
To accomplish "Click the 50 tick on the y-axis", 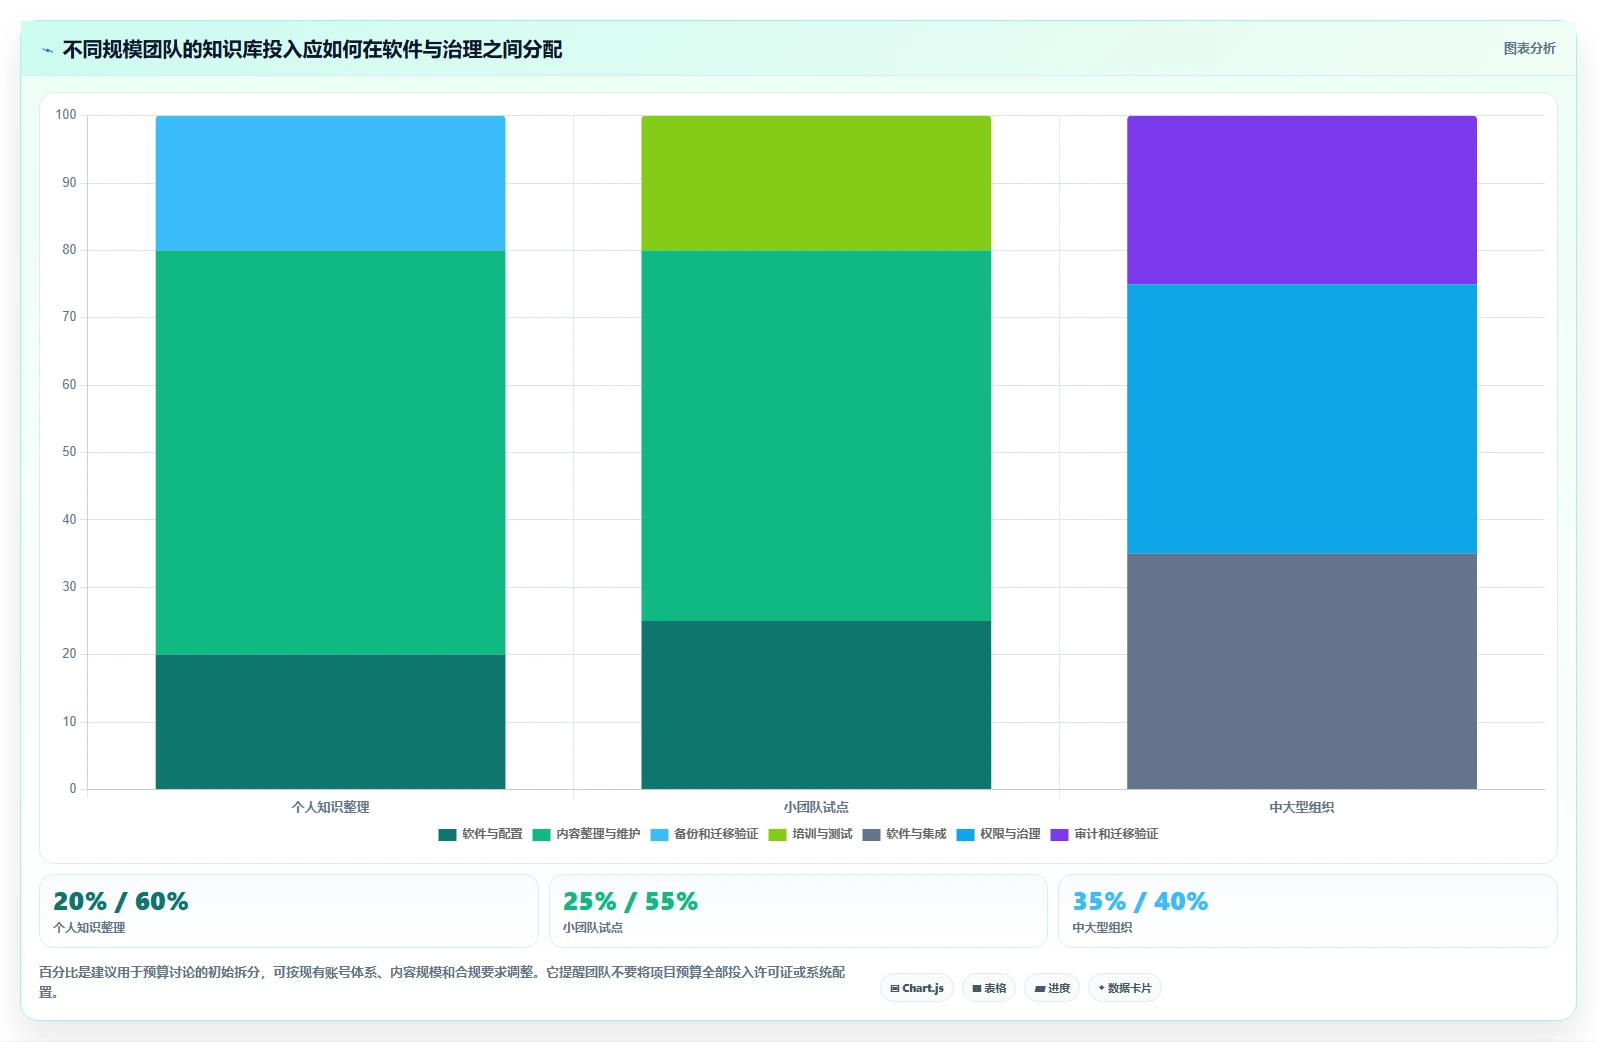I will (69, 452).
